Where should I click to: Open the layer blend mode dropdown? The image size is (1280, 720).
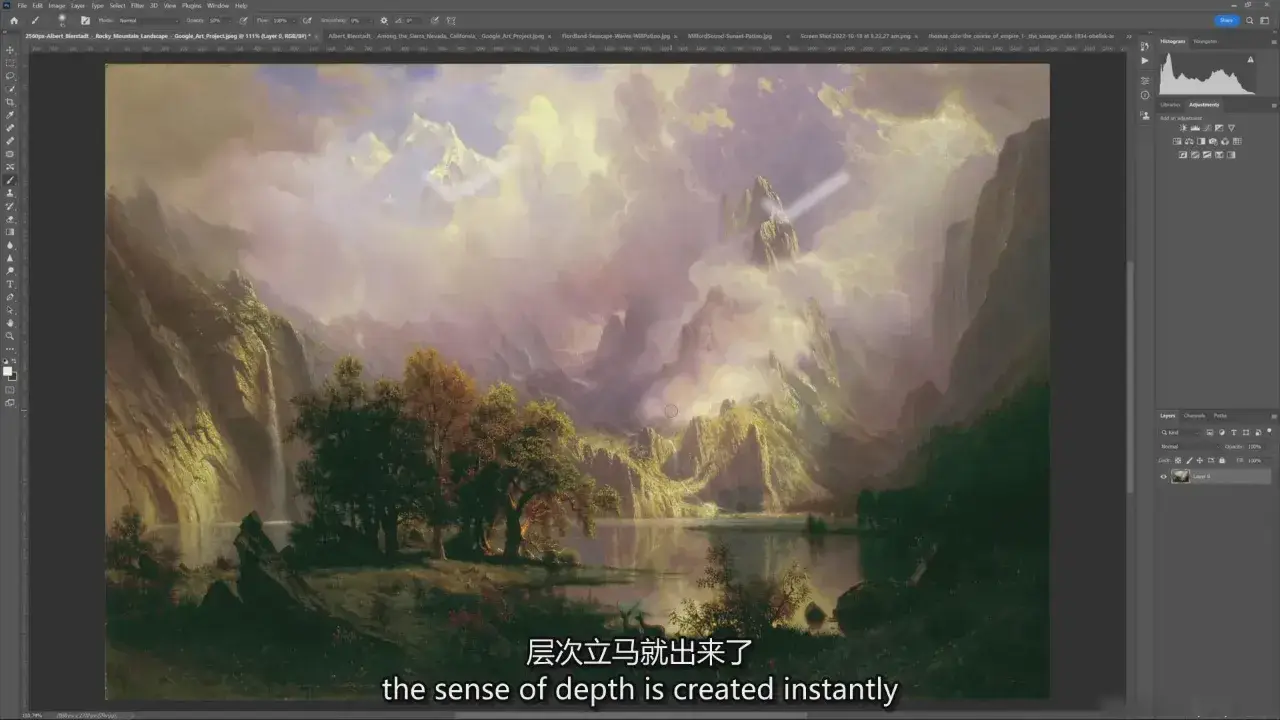(x=1189, y=447)
